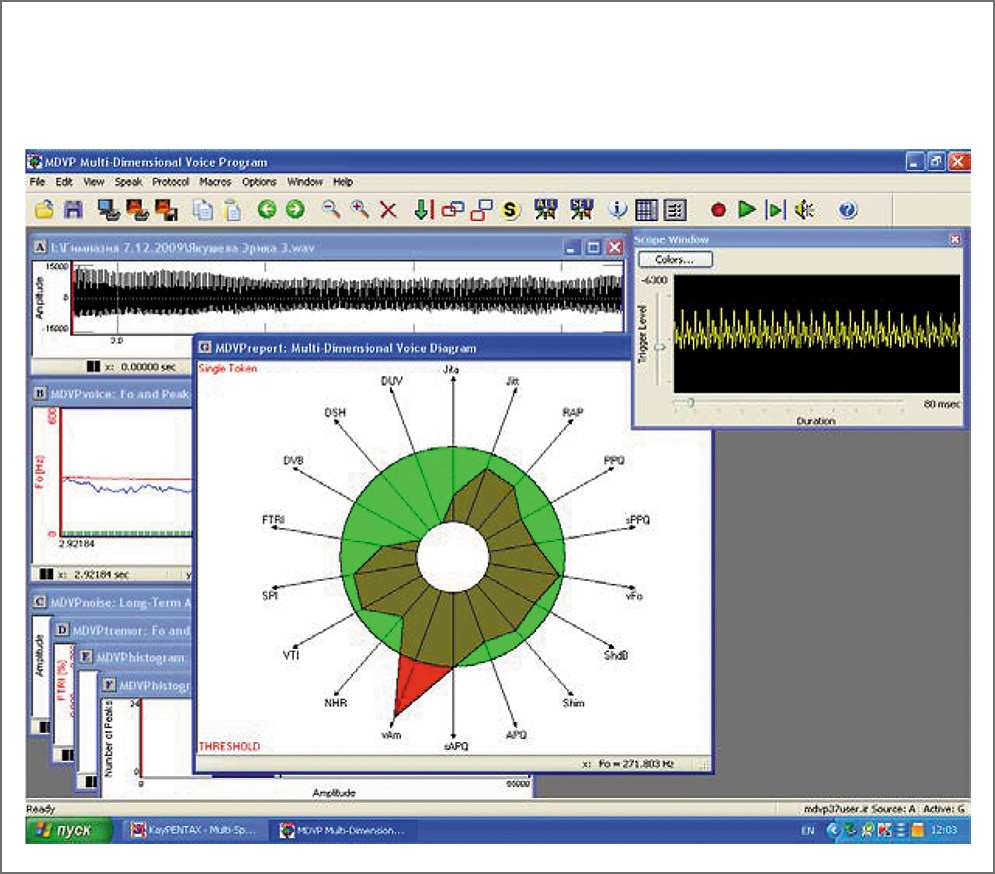Click the green back arrow icon
The width and height of the screenshot is (995, 874).
pos(266,210)
